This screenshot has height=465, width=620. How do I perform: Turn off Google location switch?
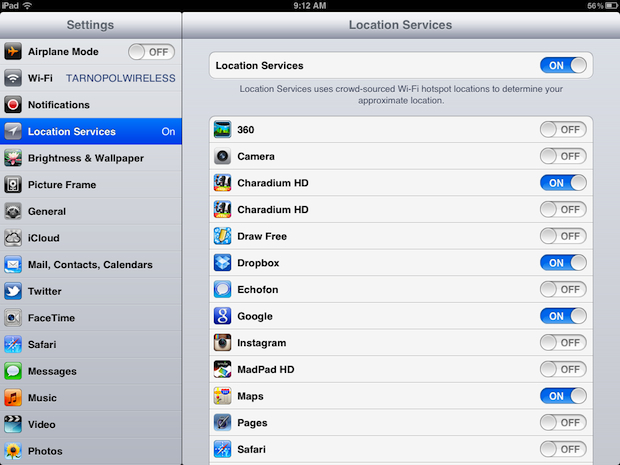[x=563, y=316]
